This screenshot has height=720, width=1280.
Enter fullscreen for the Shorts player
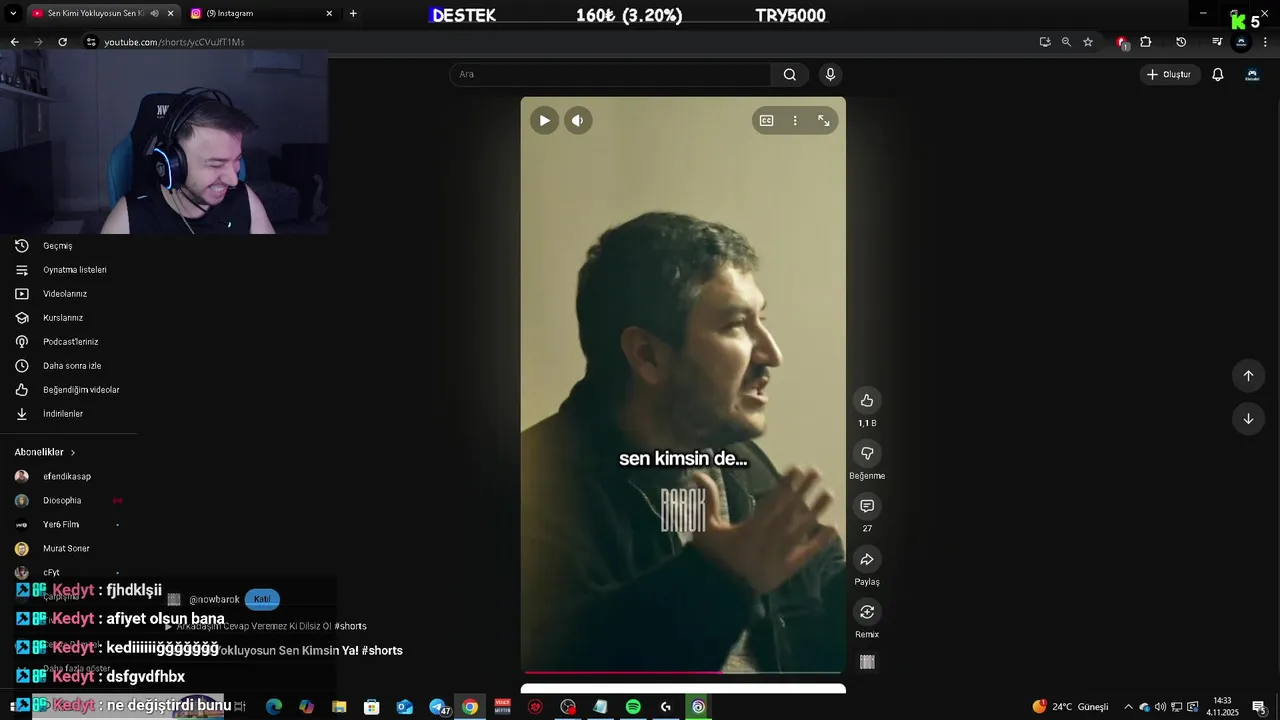coord(824,121)
